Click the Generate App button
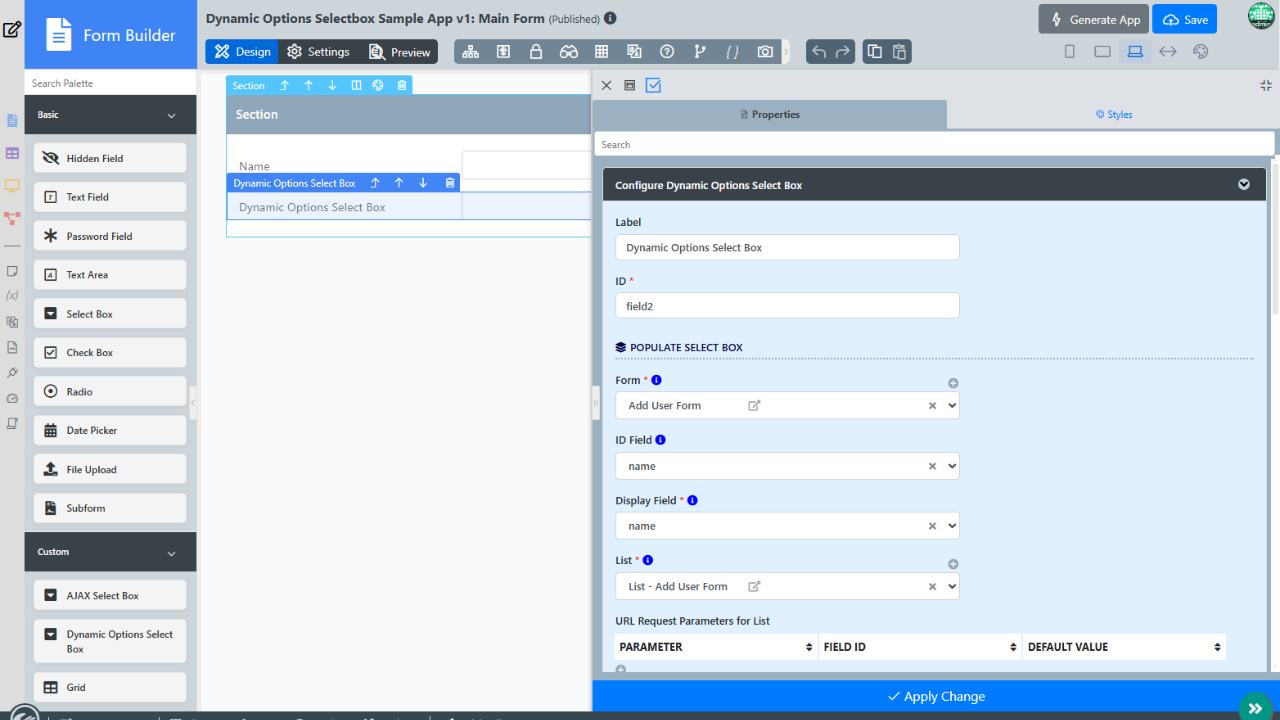 click(x=1093, y=19)
